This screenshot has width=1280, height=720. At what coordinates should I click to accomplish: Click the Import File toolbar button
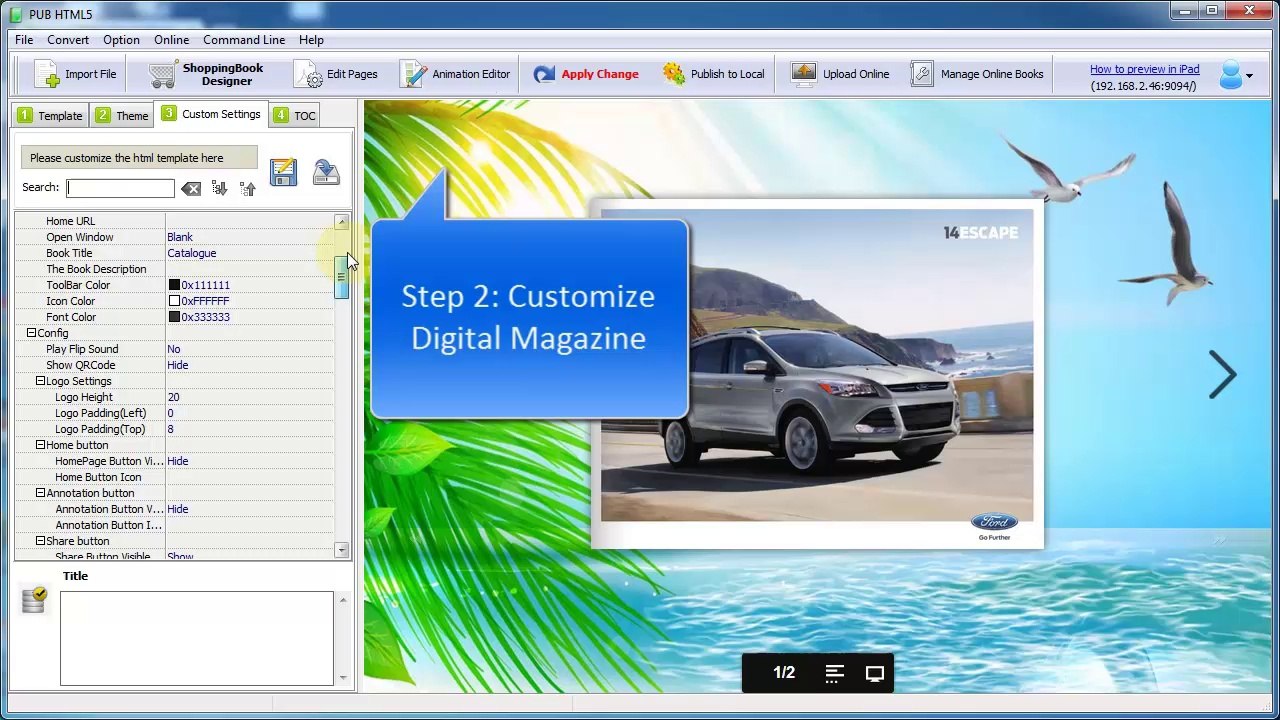pyautogui.click(x=75, y=74)
